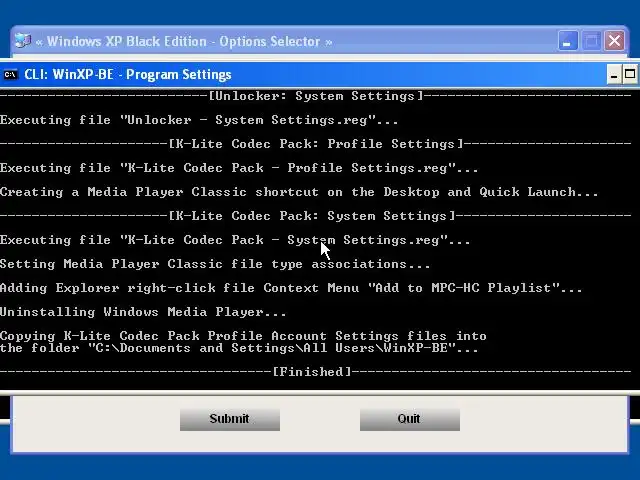Minimize the CLI Program Settings window
The height and width of the screenshot is (480, 640).
(x=614, y=75)
